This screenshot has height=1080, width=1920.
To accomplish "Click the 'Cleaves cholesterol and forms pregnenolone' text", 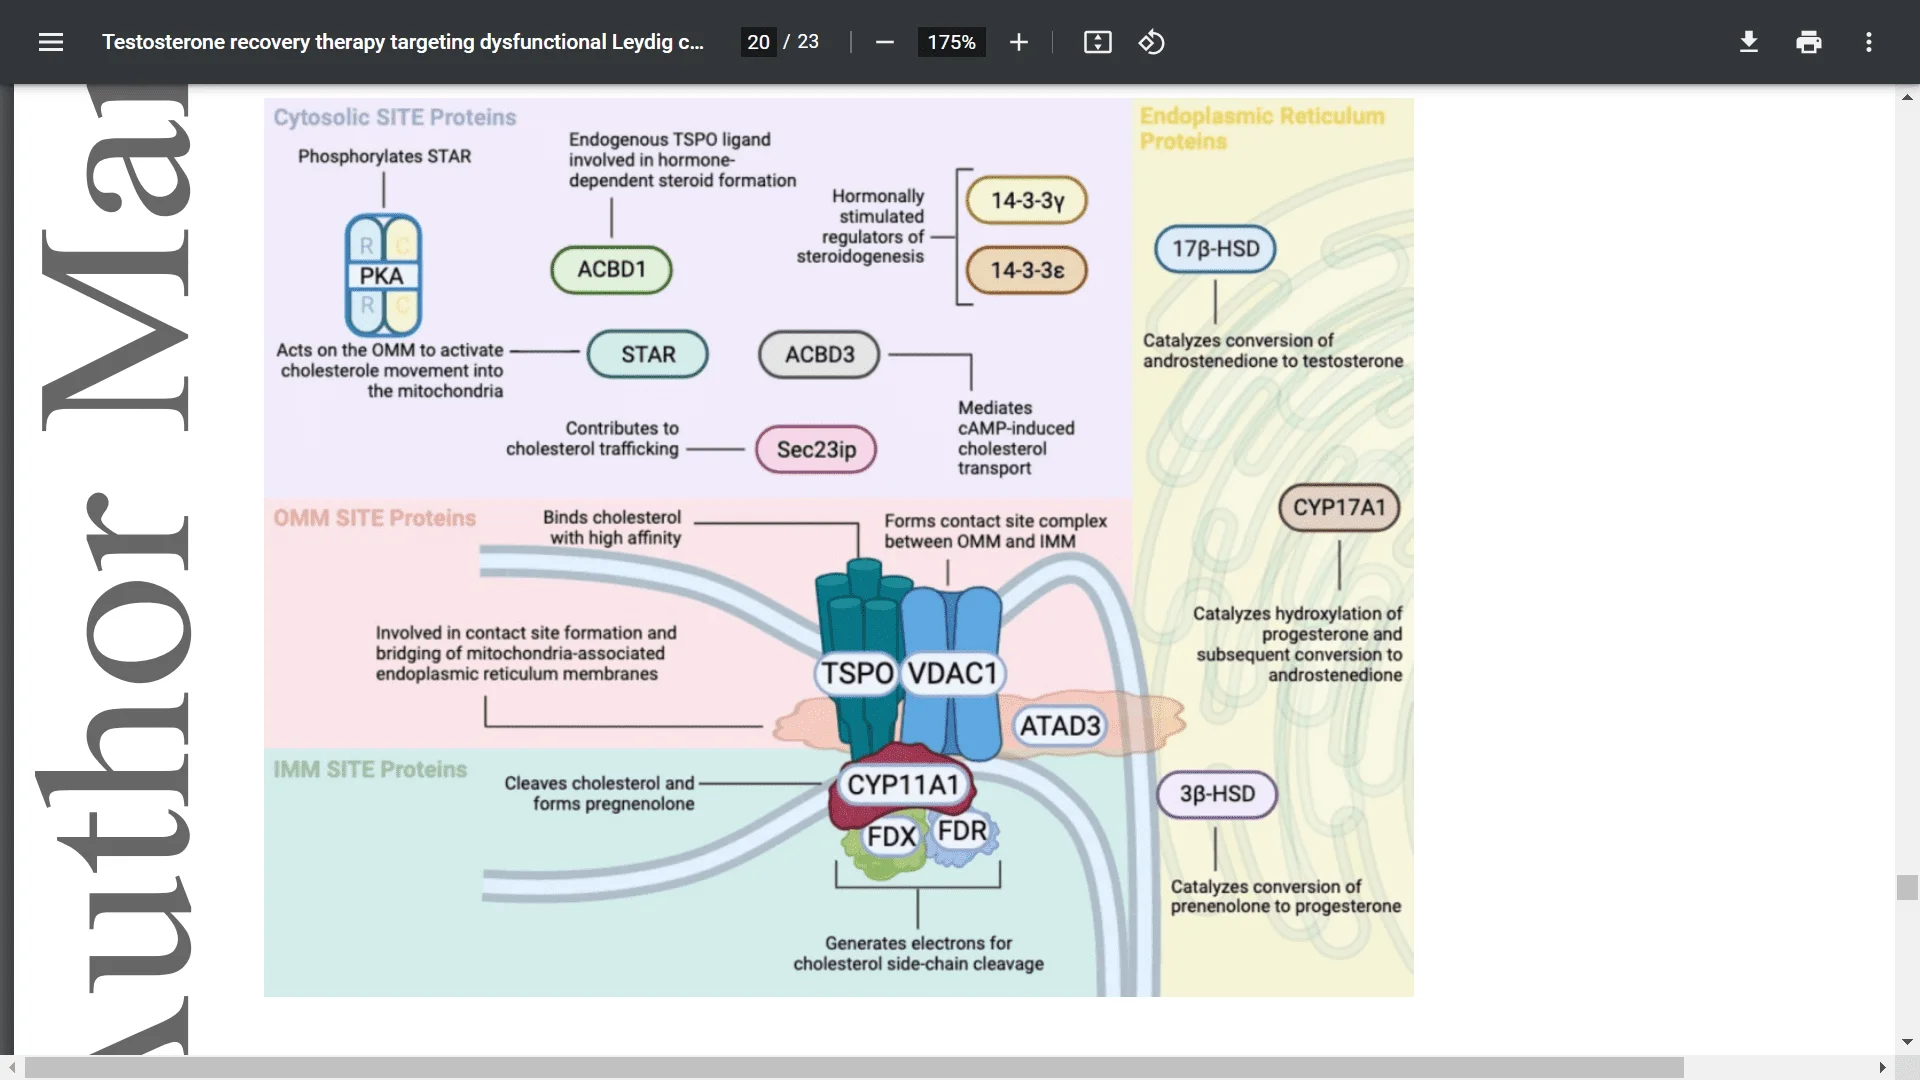I will (x=598, y=793).
